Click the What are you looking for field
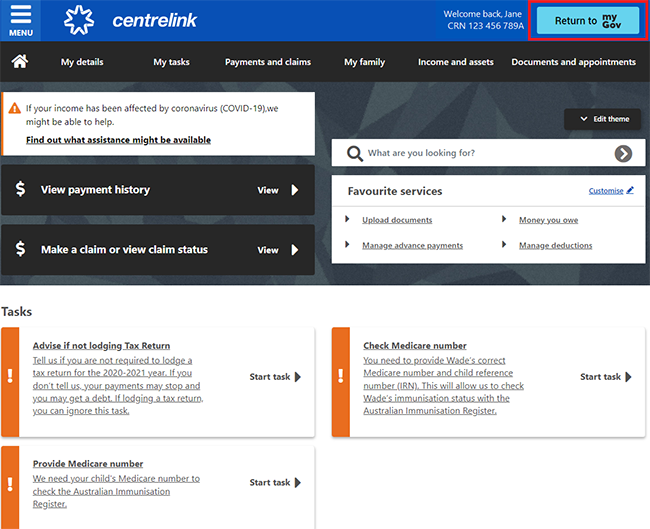This screenshot has width=650, height=529. pyautogui.click(x=488, y=153)
